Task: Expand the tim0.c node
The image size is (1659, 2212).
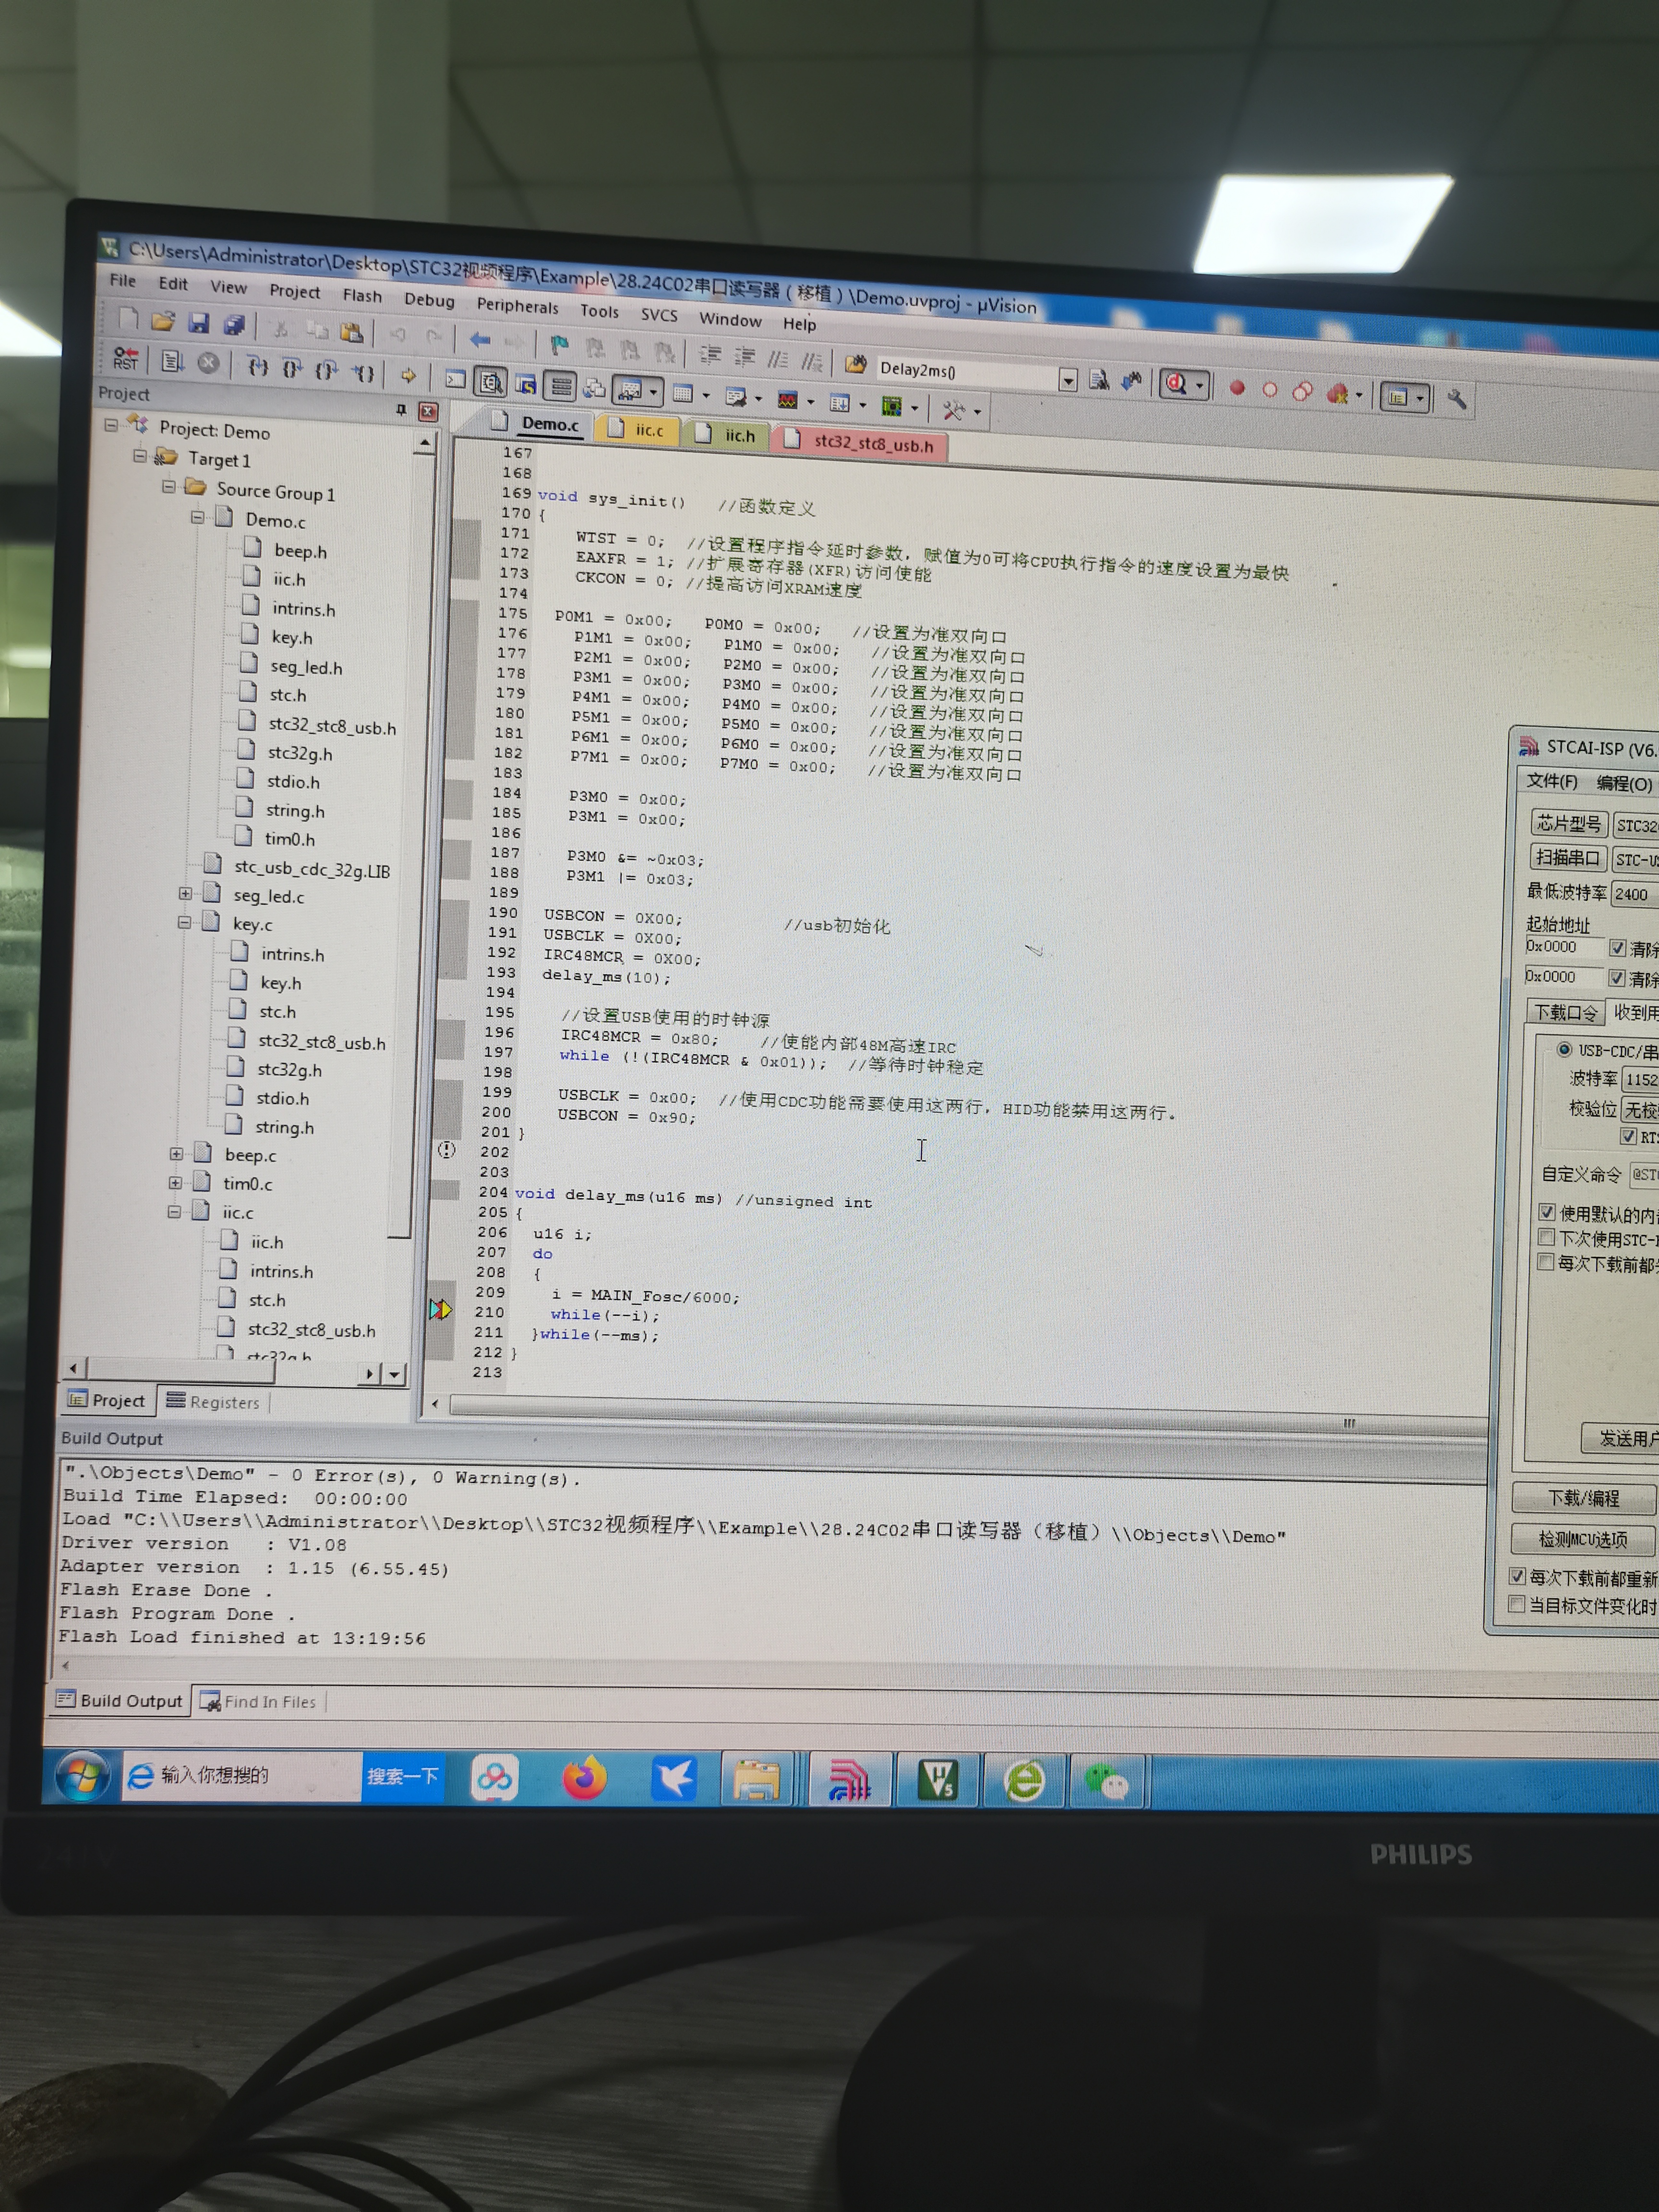Action: (x=175, y=1182)
